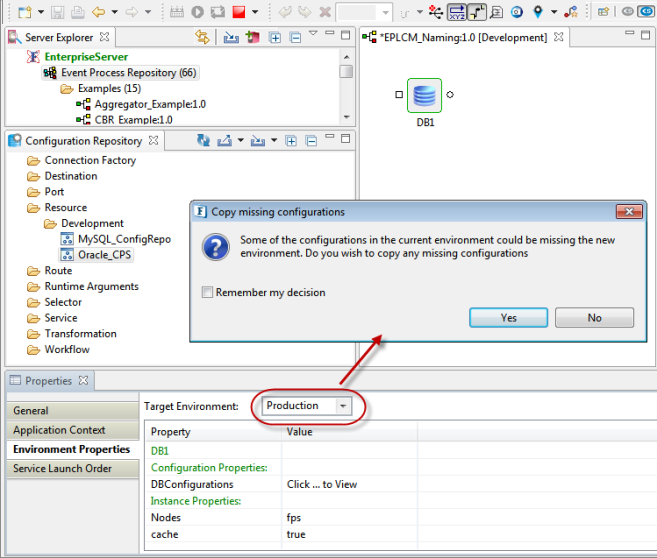Screen dimensions: 657x558
Task: Click the Server Explorer vertical scrollbar
Action: tap(346, 72)
